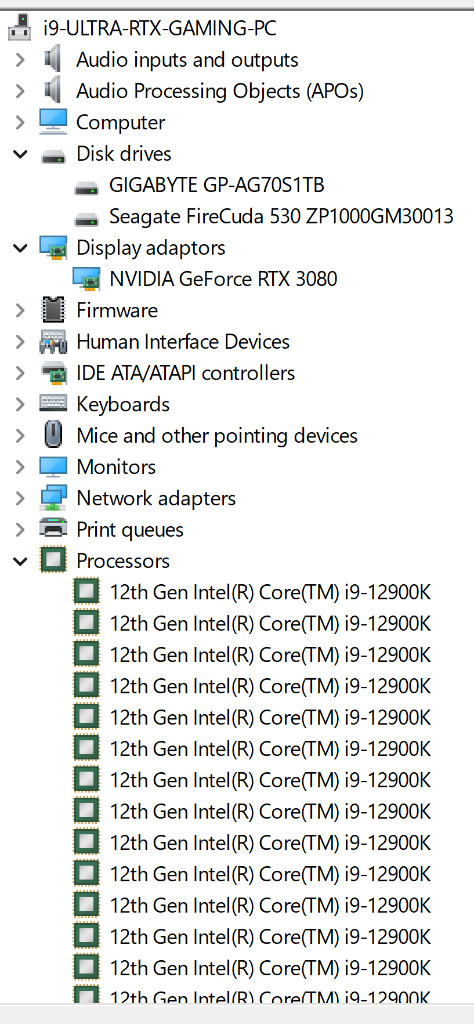Viewport: 474px width, 1024px height.
Task: Select the GIGABYTE GP-AG70S1TB drive
Action: [x=217, y=185]
